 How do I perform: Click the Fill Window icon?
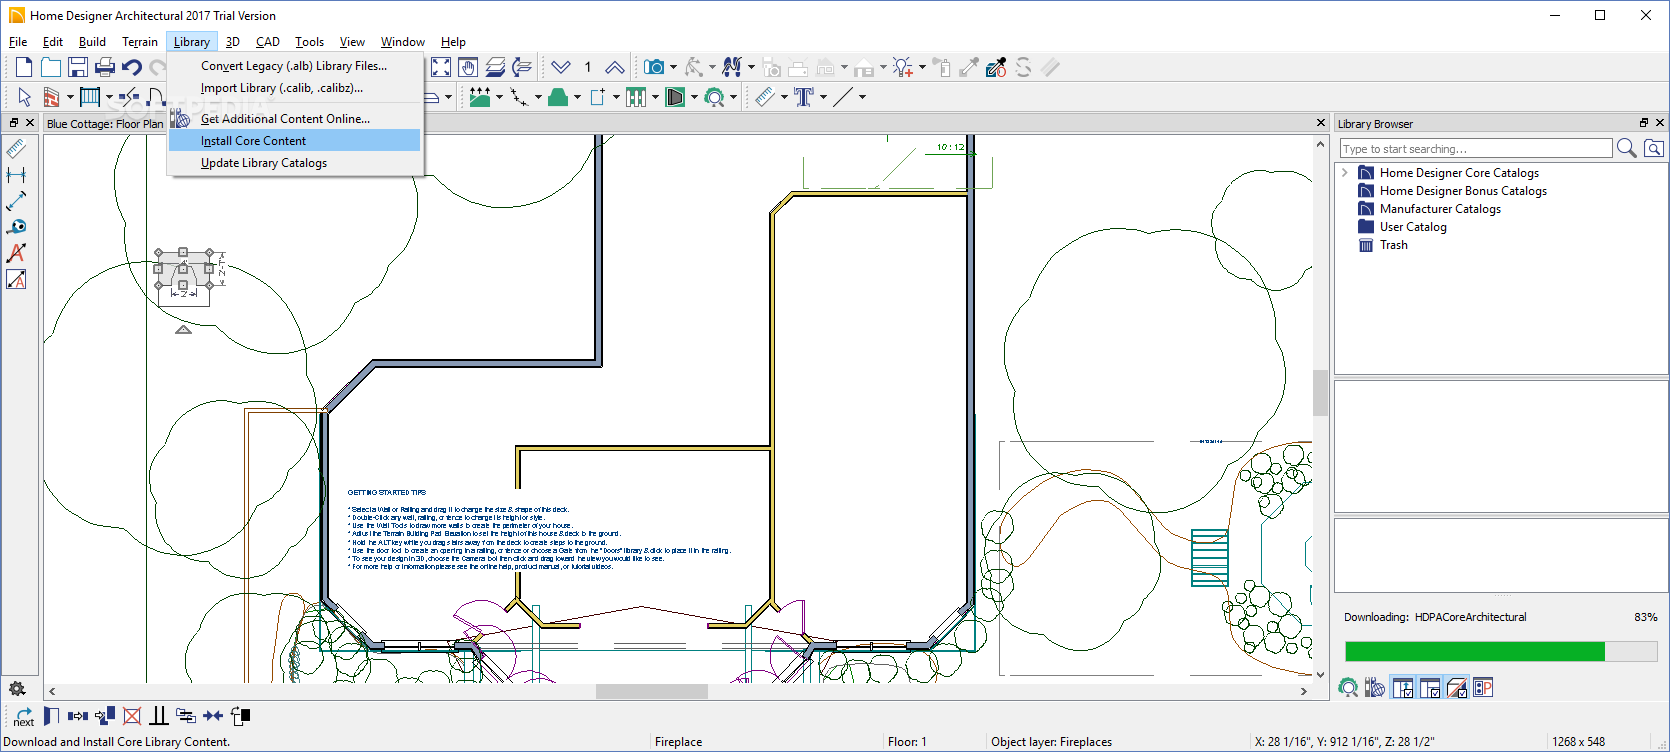441,67
